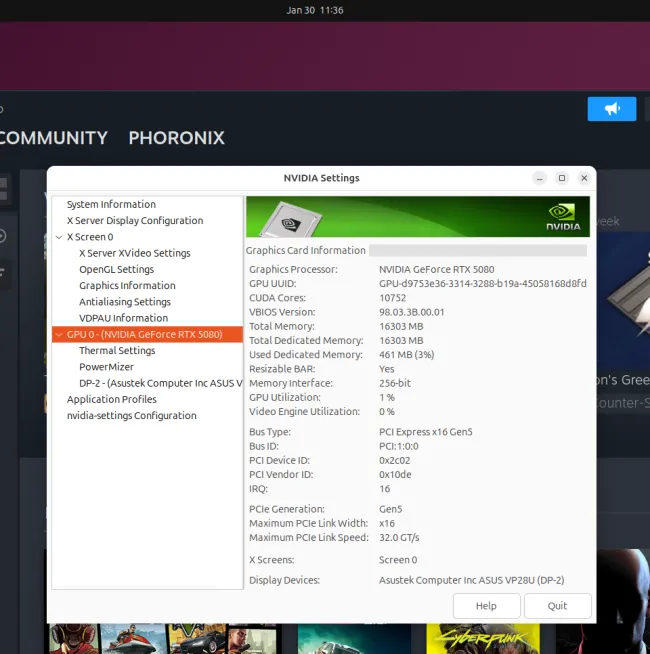
Task: Click the blue megaphone announcement icon
Action: pos(612,109)
